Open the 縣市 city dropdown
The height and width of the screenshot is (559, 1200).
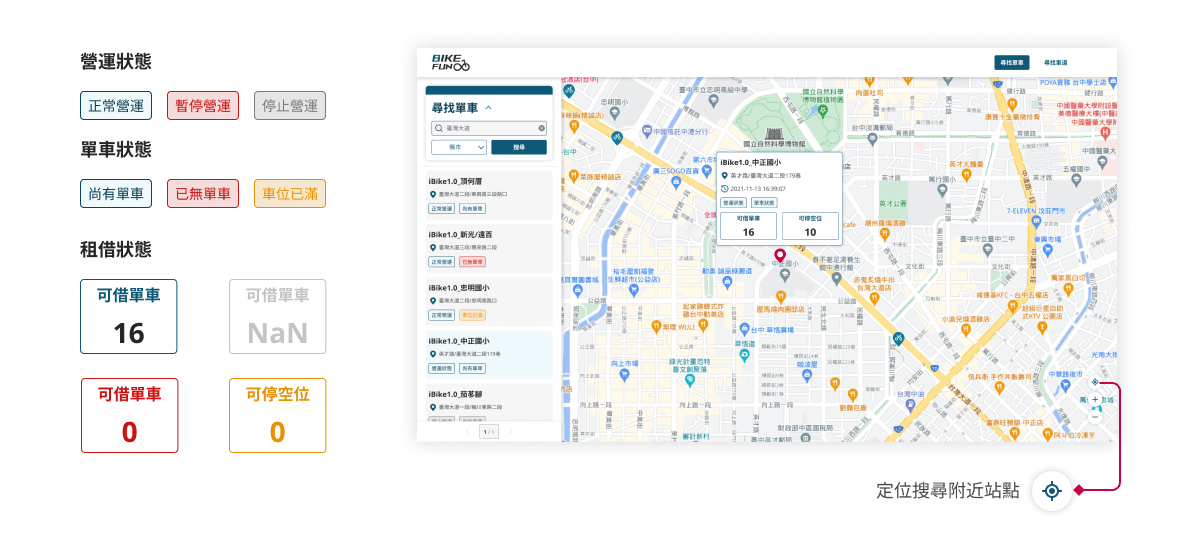click(458, 147)
